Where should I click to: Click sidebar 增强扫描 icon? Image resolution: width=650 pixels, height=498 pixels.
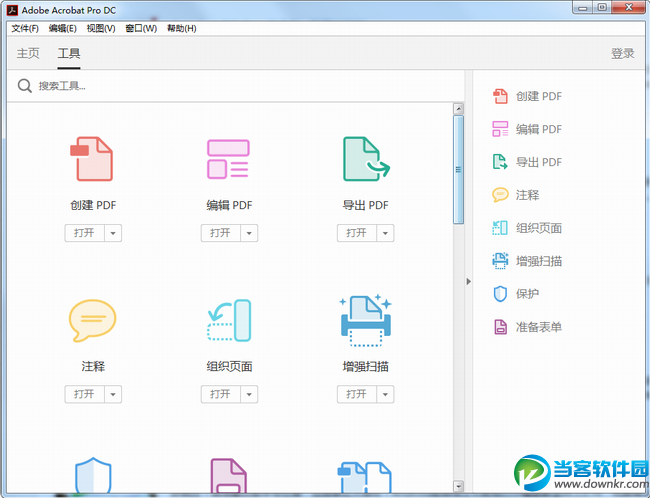(x=500, y=261)
